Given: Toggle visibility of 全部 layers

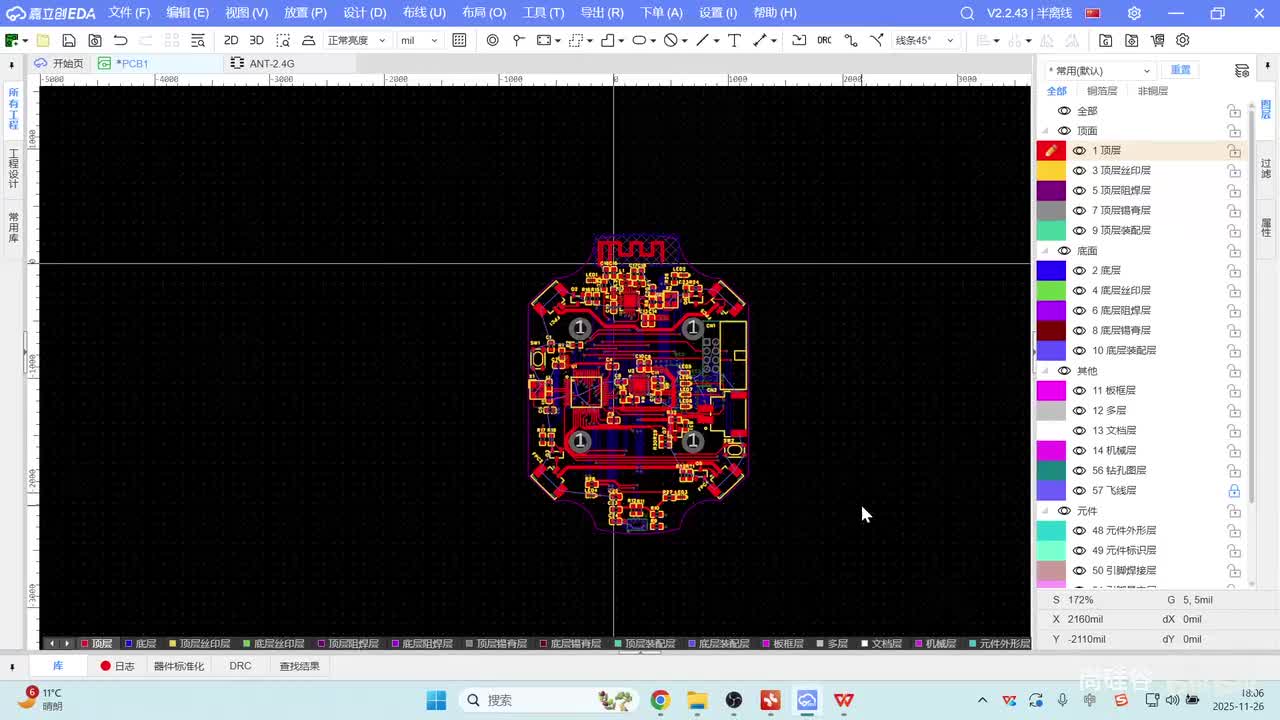Looking at the screenshot, I should (1064, 111).
